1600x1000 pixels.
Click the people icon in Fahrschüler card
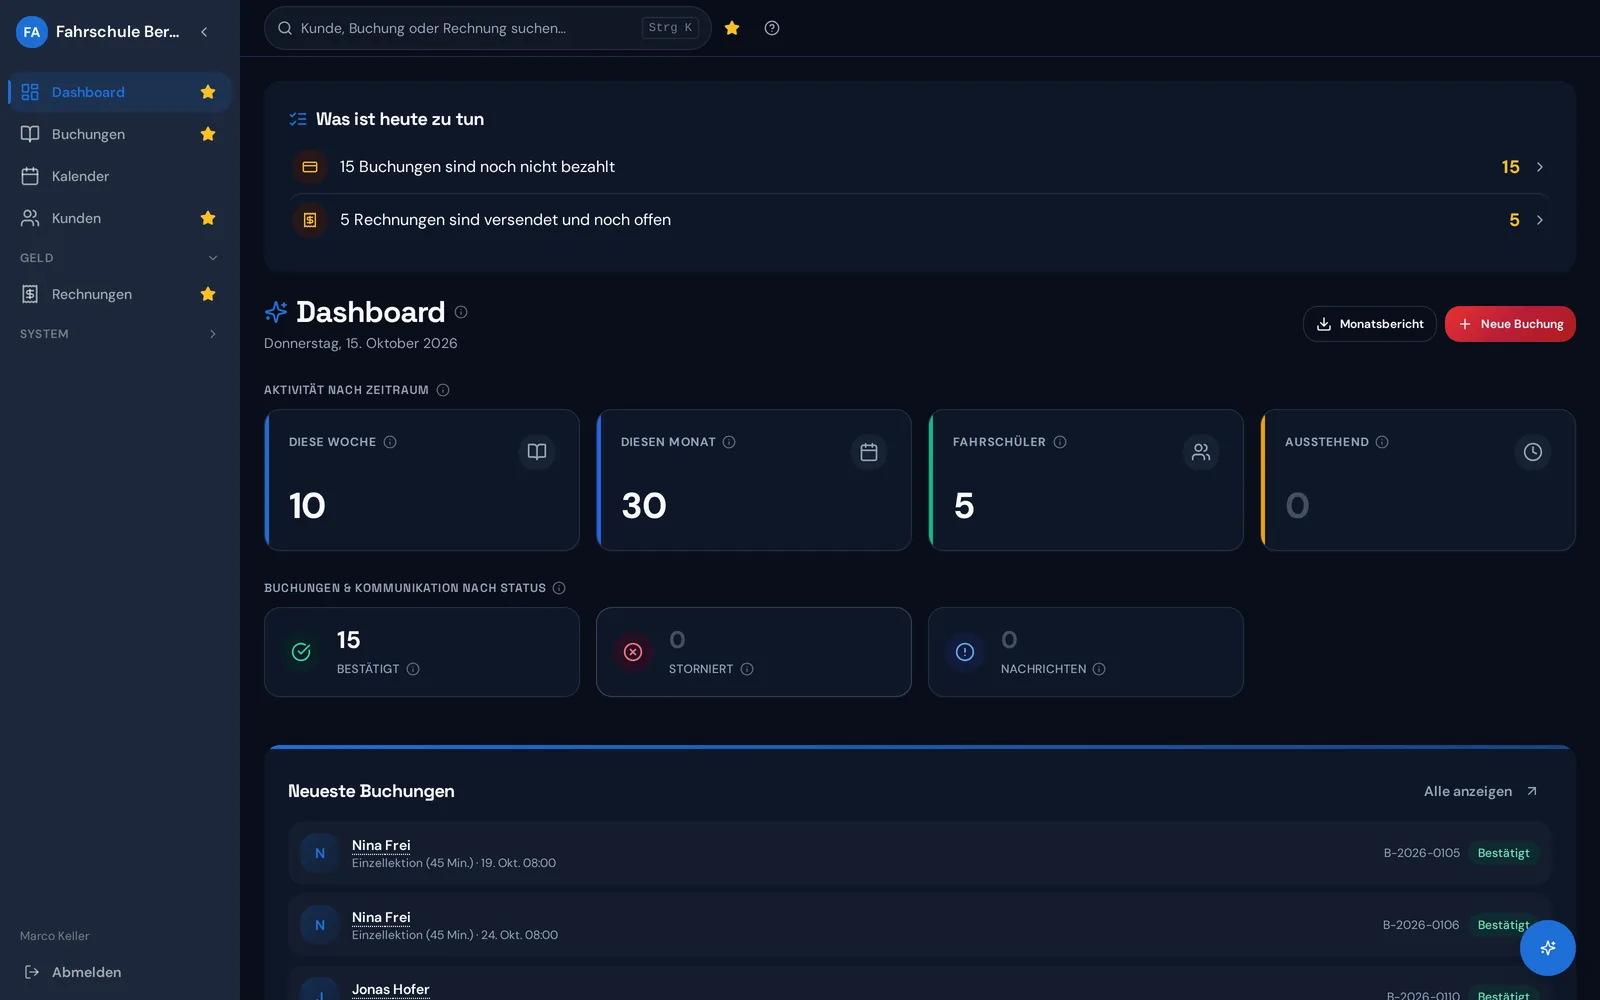[x=1201, y=452]
